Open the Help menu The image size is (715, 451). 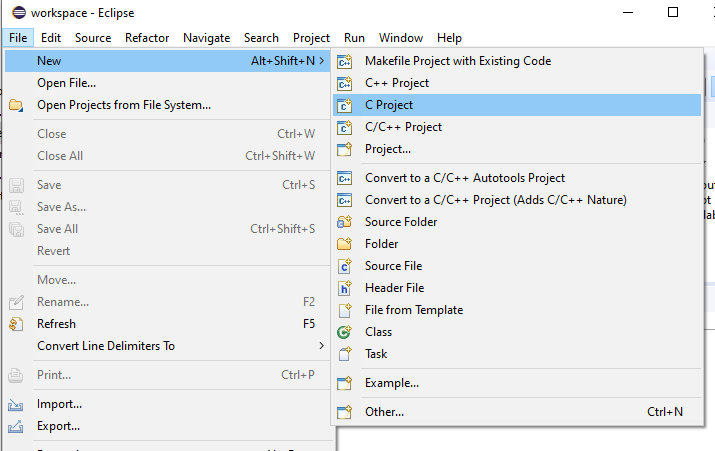[x=449, y=38]
